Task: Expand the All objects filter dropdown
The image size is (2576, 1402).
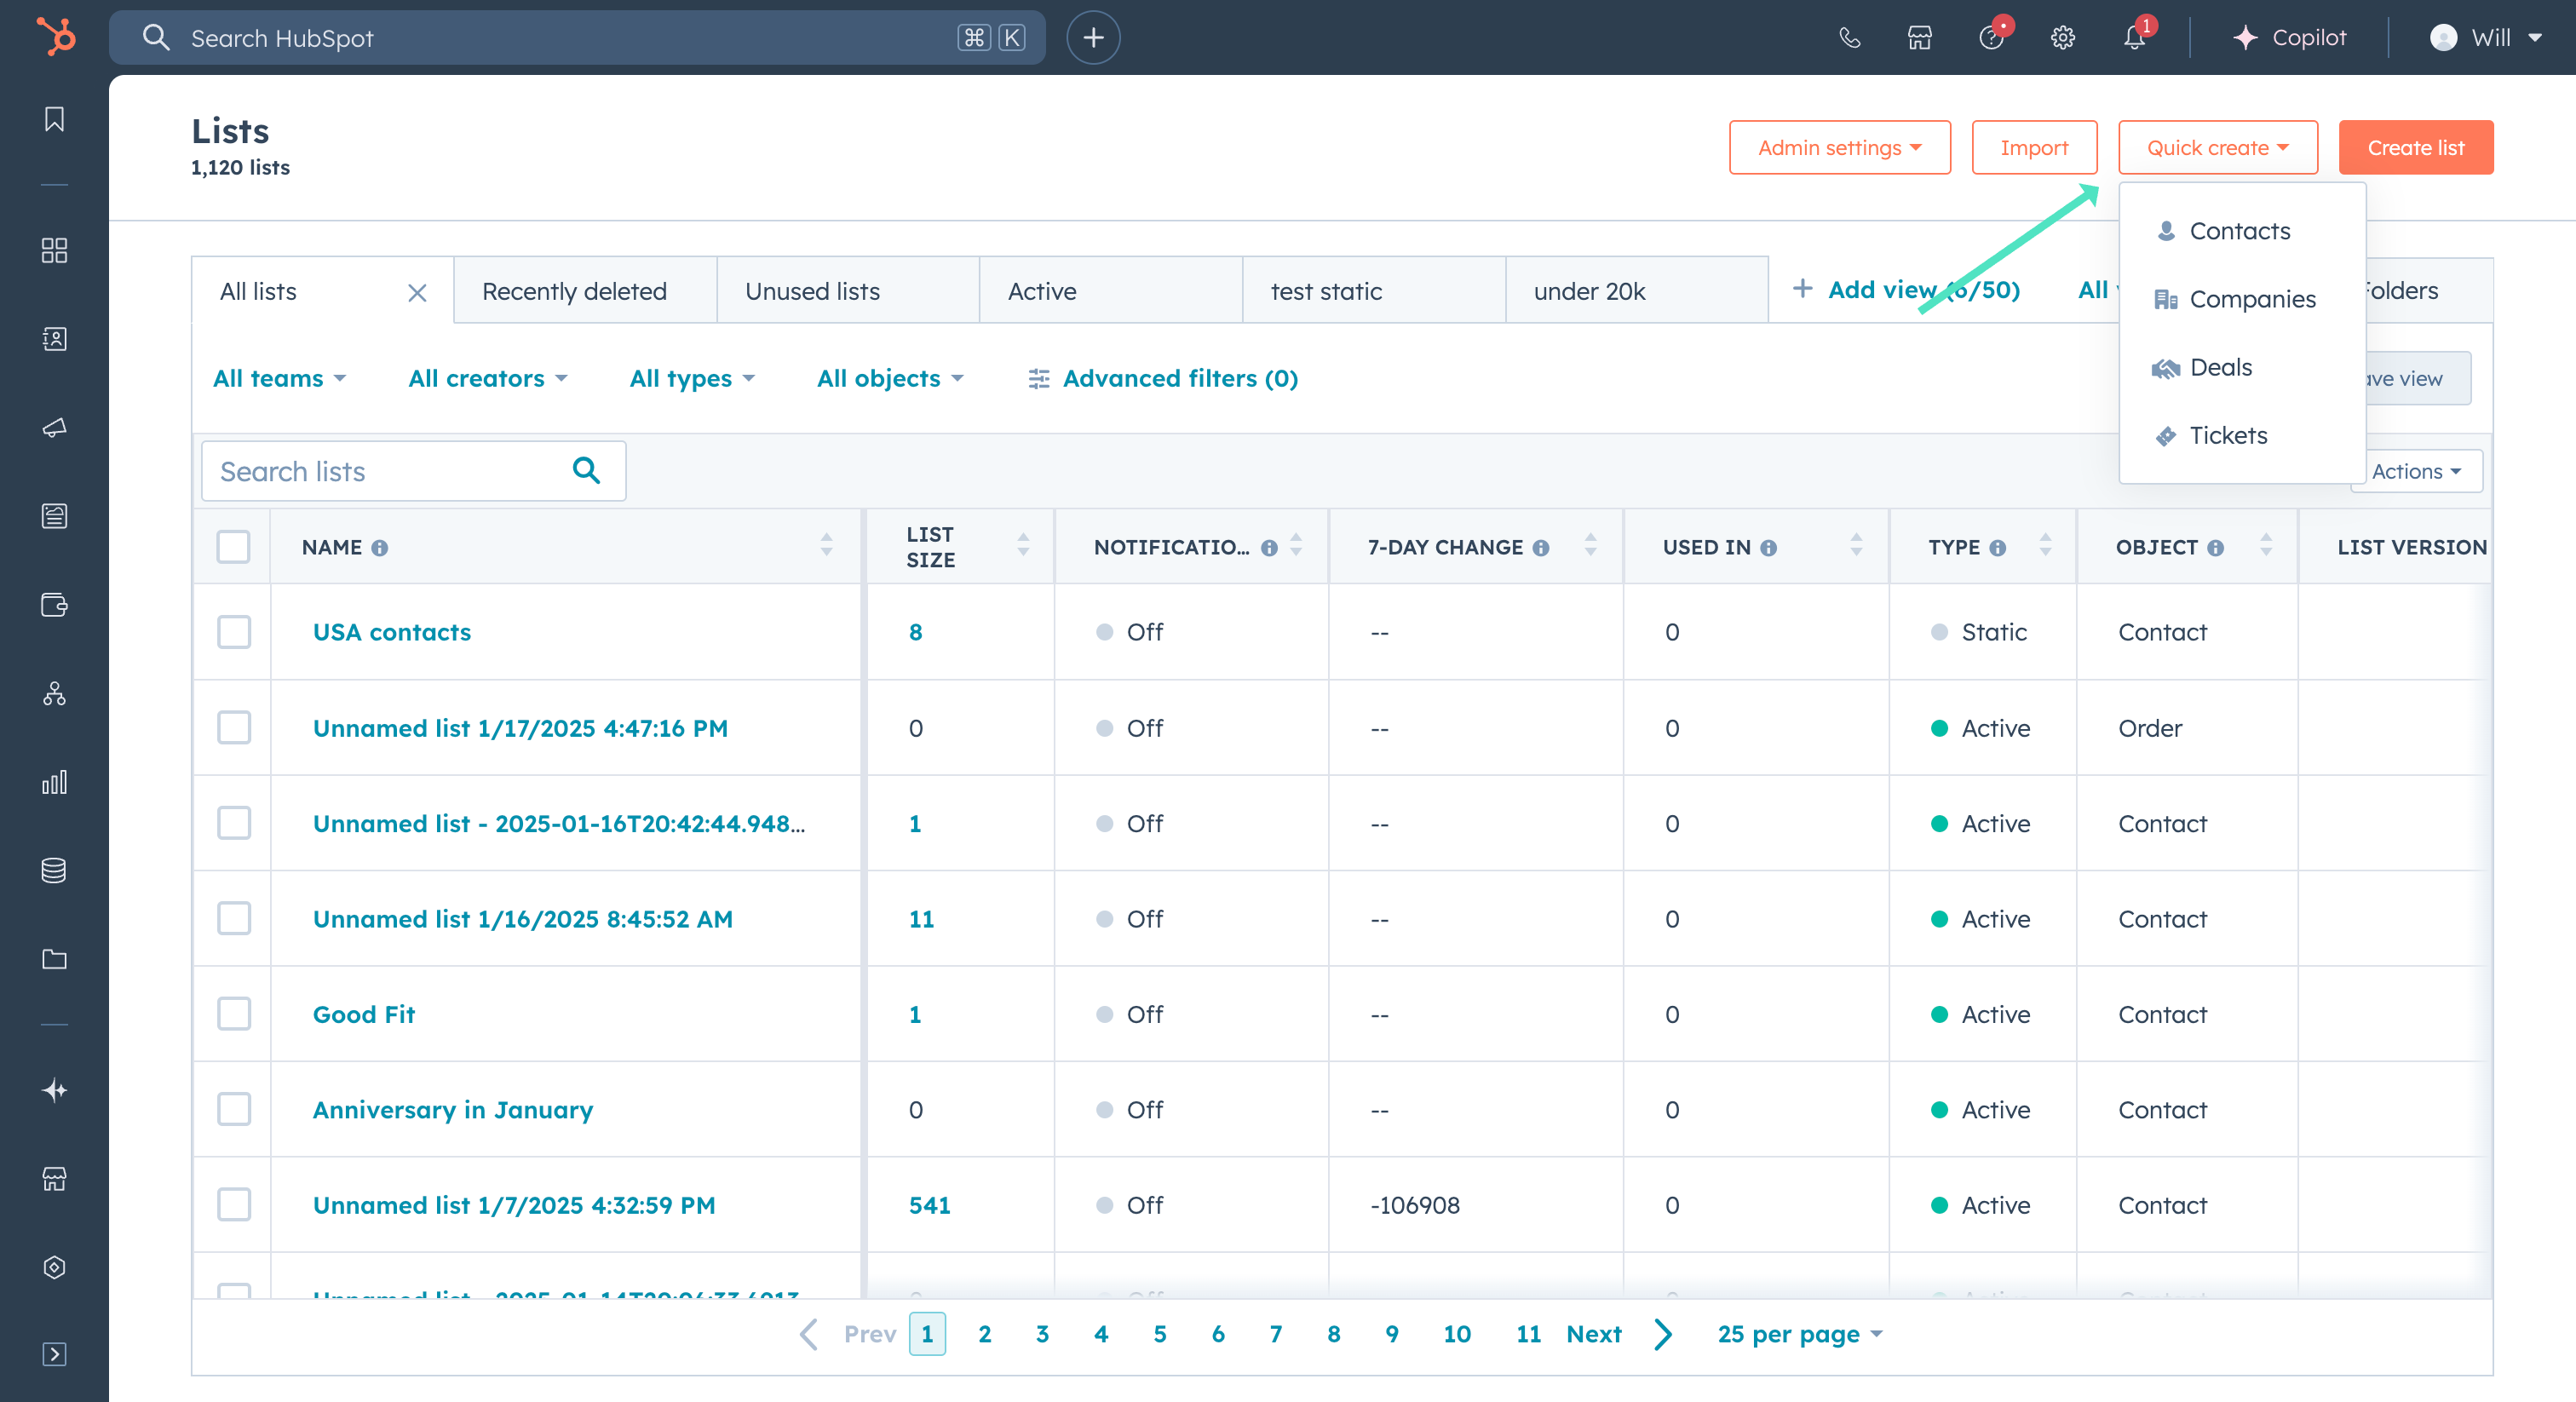Action: [889, 379]
